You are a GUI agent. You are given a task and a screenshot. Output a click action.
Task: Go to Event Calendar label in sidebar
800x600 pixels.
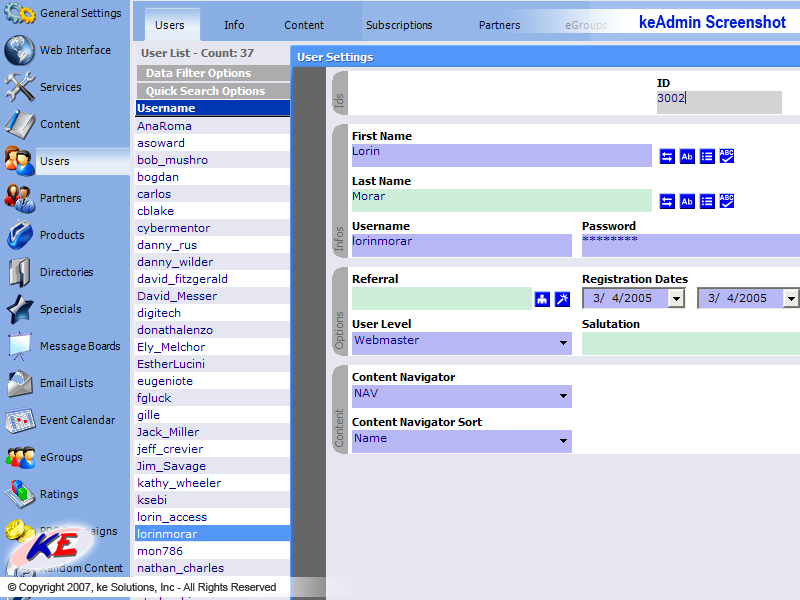coord(78,420)
